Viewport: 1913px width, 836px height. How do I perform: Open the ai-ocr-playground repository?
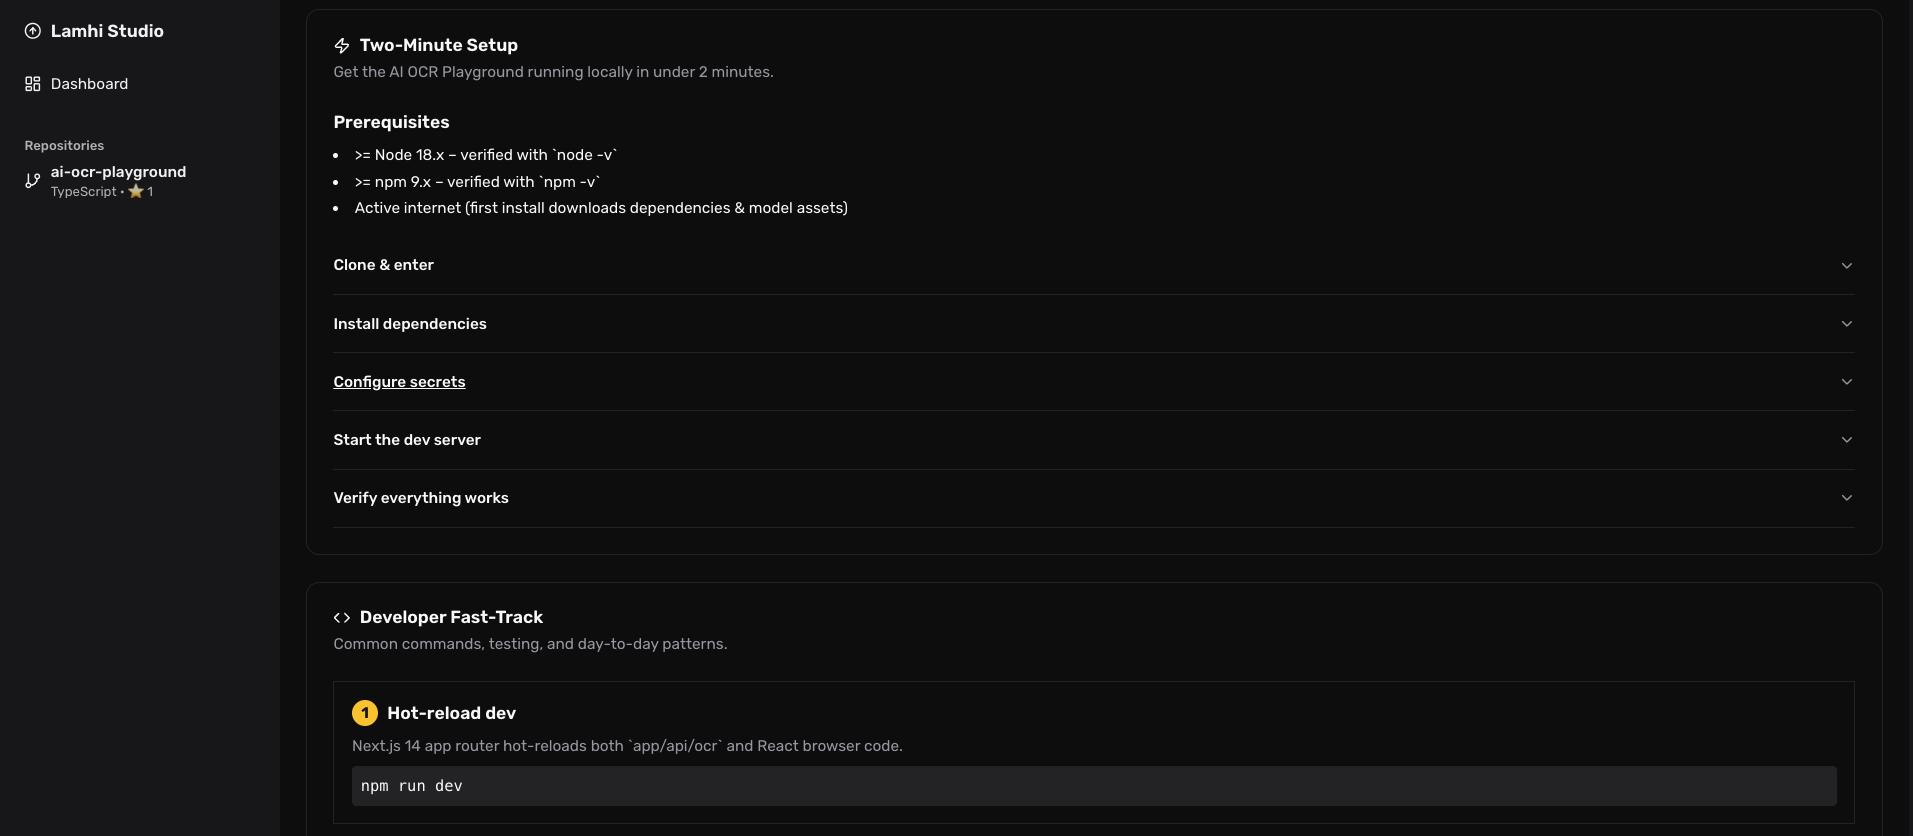click(119, 171)
